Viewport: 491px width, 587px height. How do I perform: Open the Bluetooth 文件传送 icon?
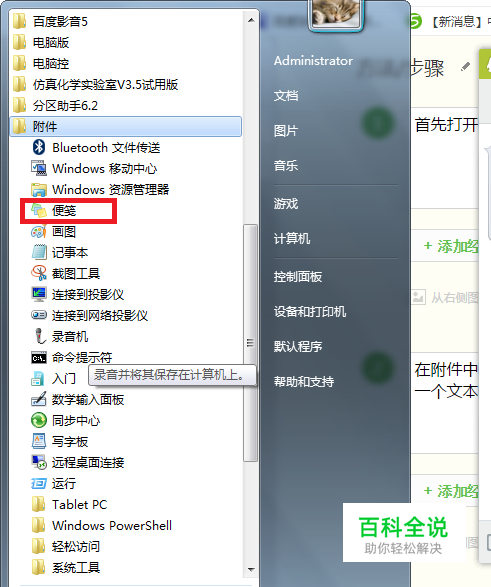[39, 147]
